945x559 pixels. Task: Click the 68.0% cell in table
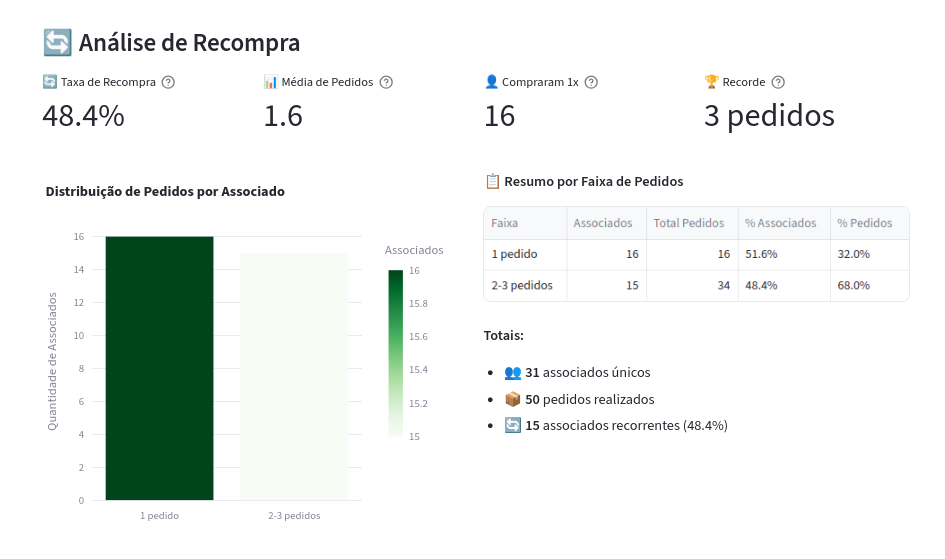(x=853, y=285)
